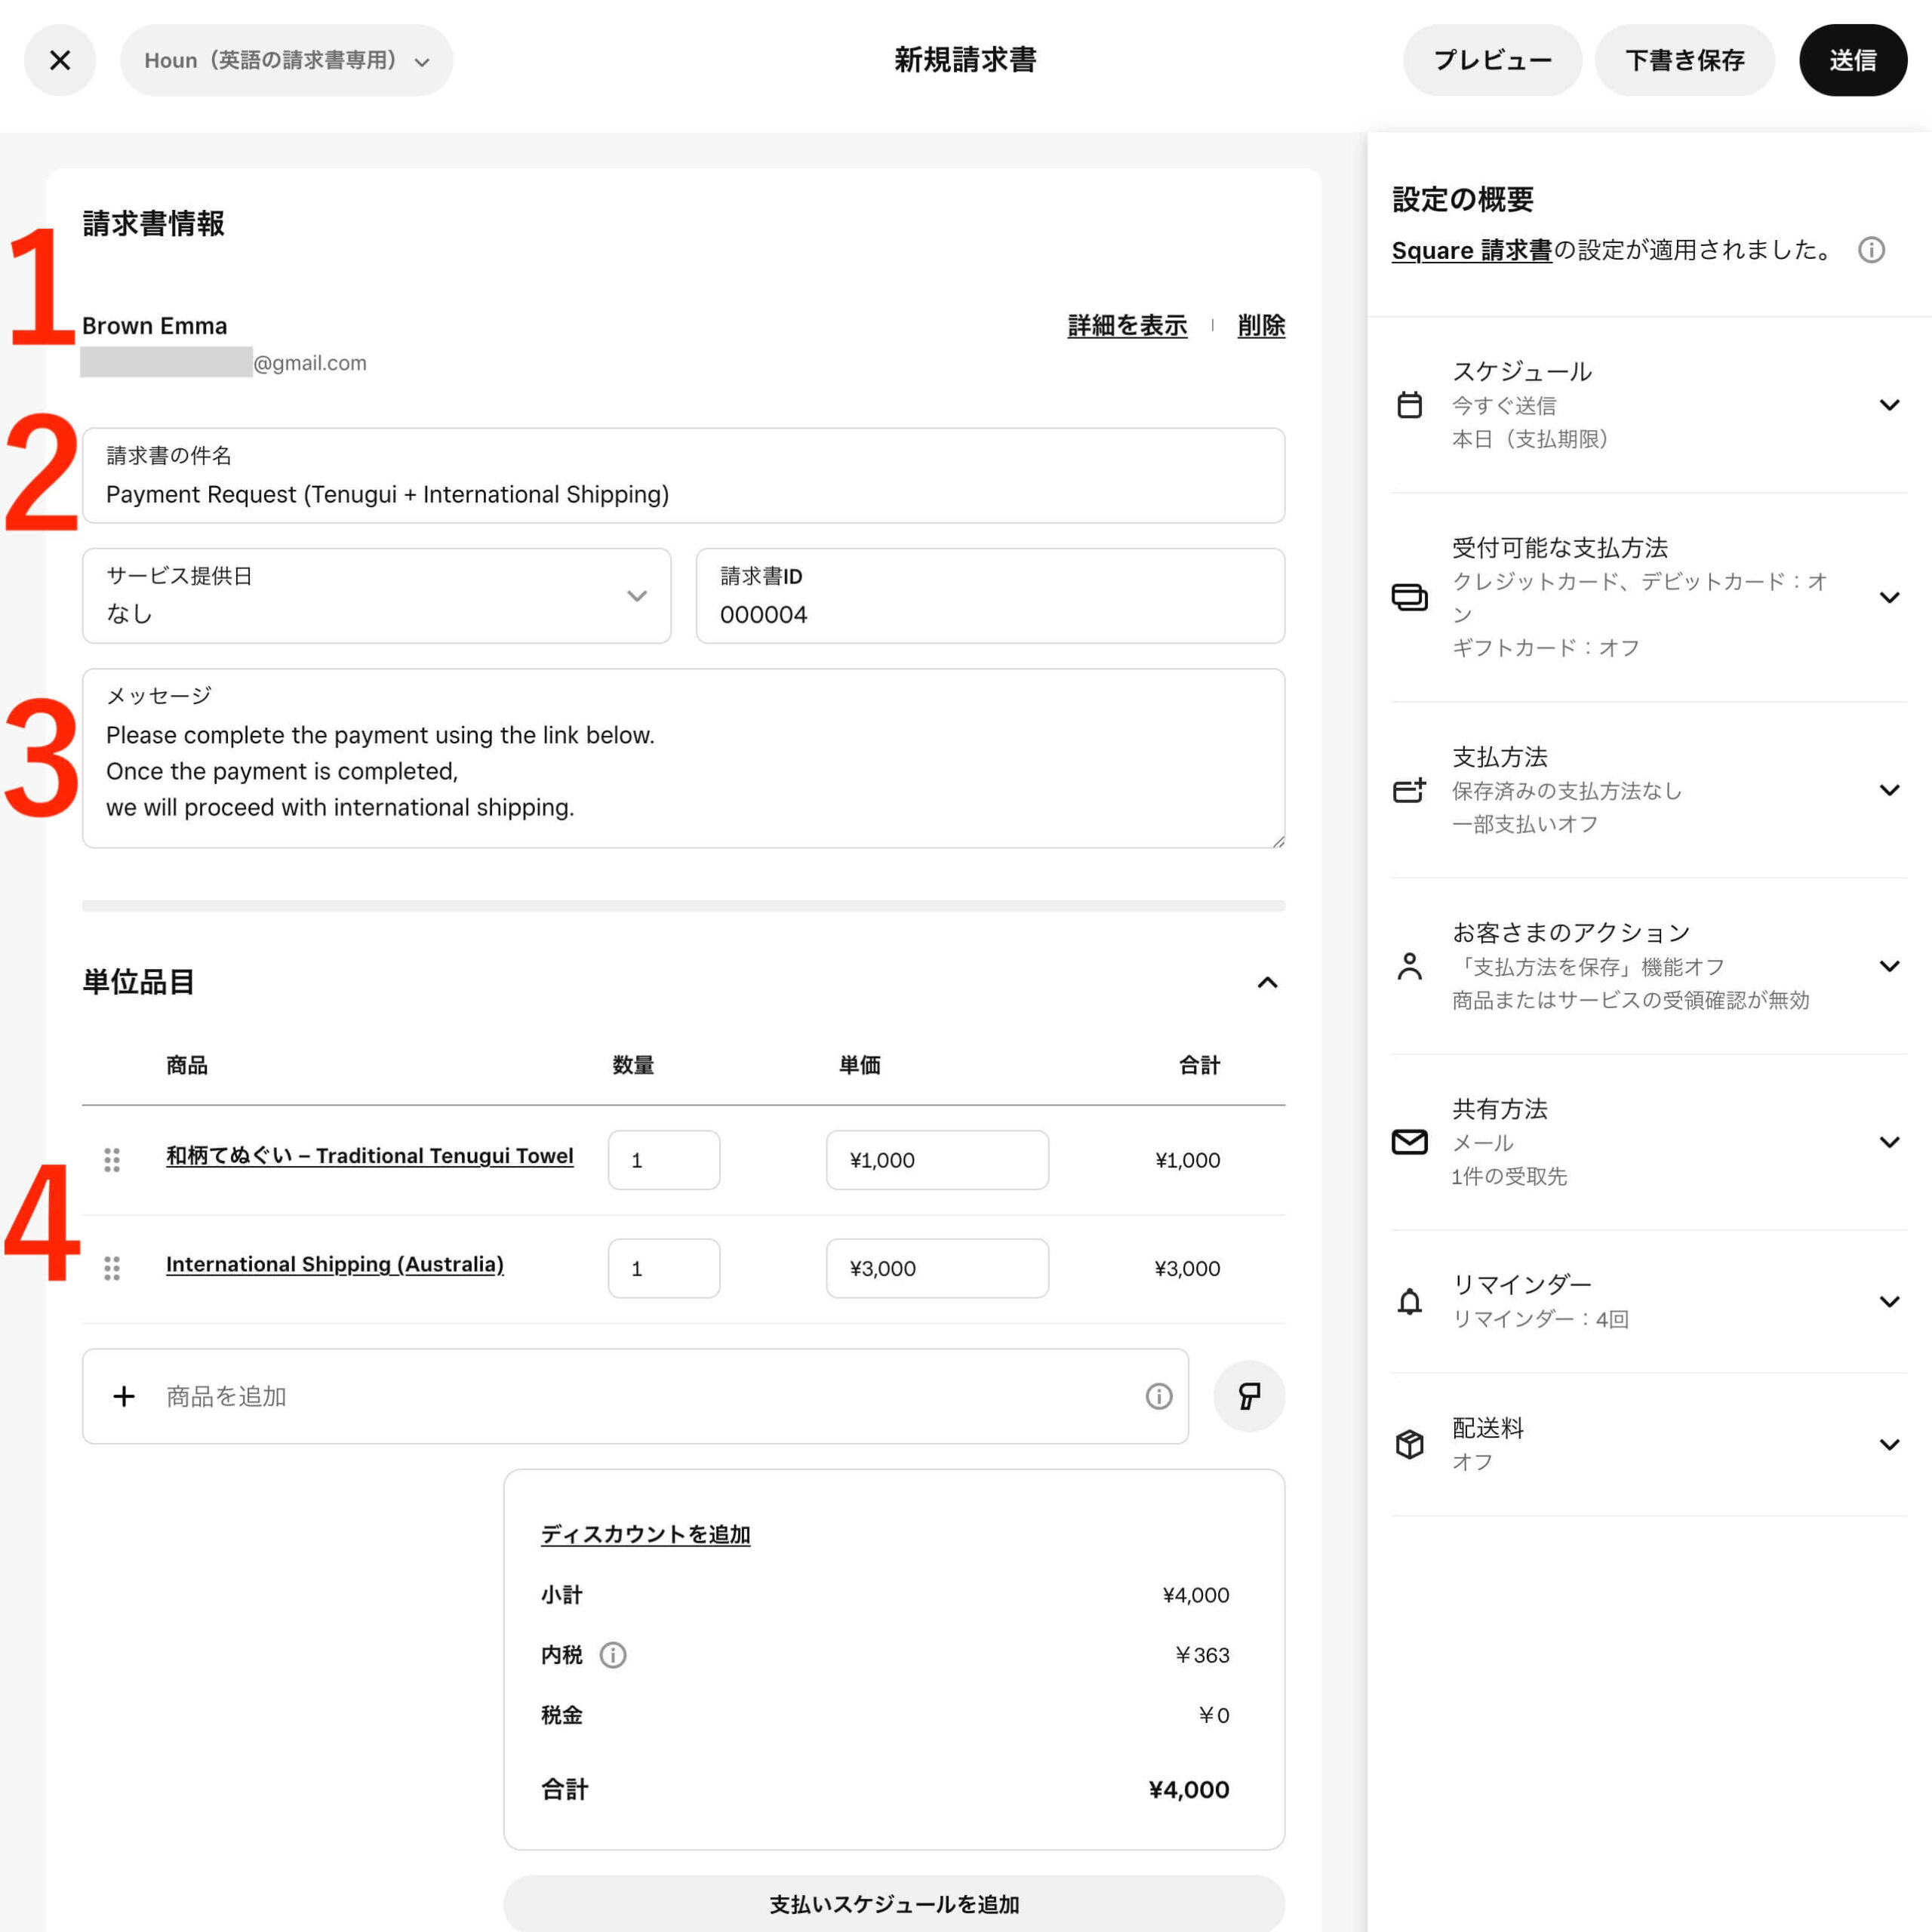The image size is (1932, 1932).
Task: Expand the 配送料 settings
Action: point(1889,1444)
